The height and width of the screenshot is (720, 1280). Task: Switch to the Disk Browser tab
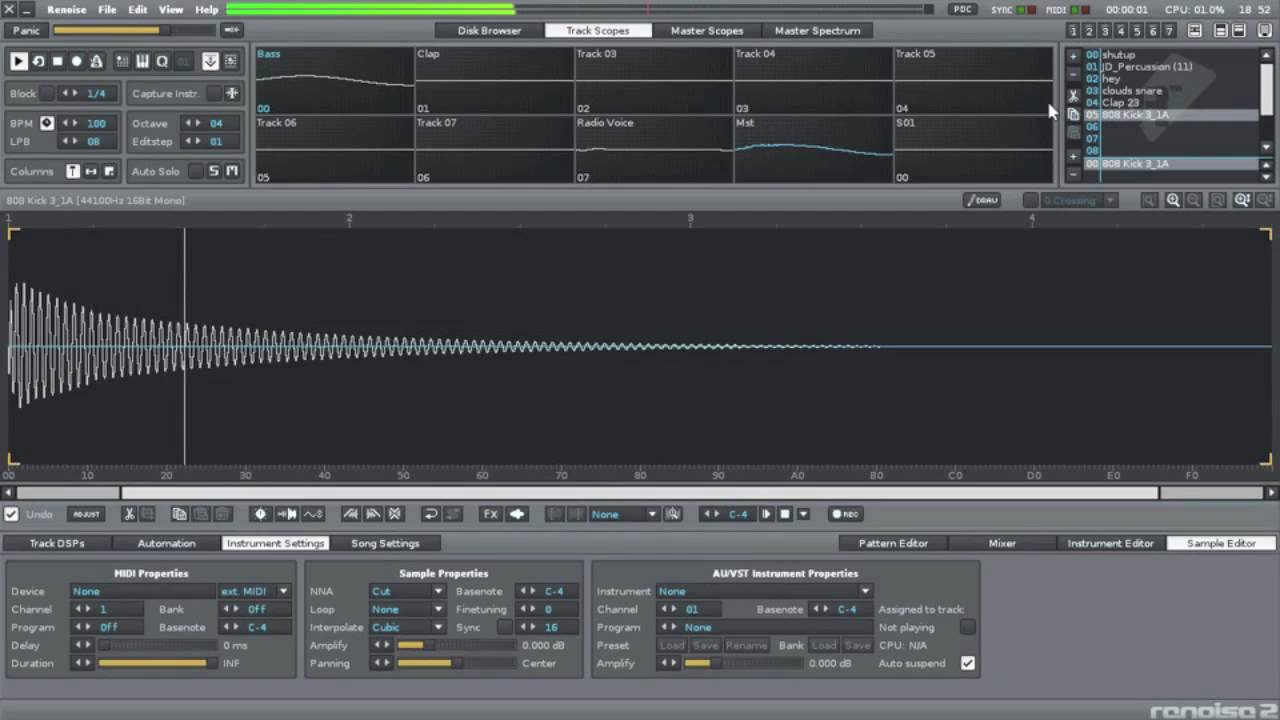pyautogui.click(x=489, y=30)
